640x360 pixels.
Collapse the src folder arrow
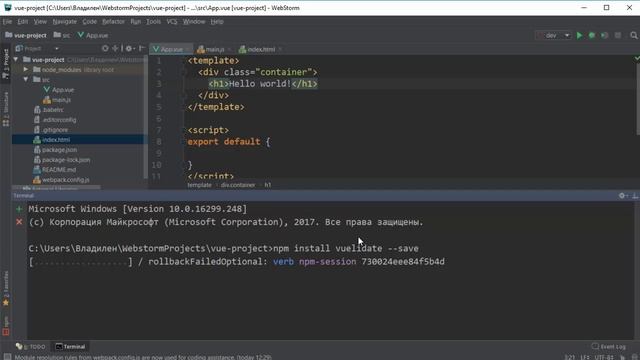[x=26, y=79]
